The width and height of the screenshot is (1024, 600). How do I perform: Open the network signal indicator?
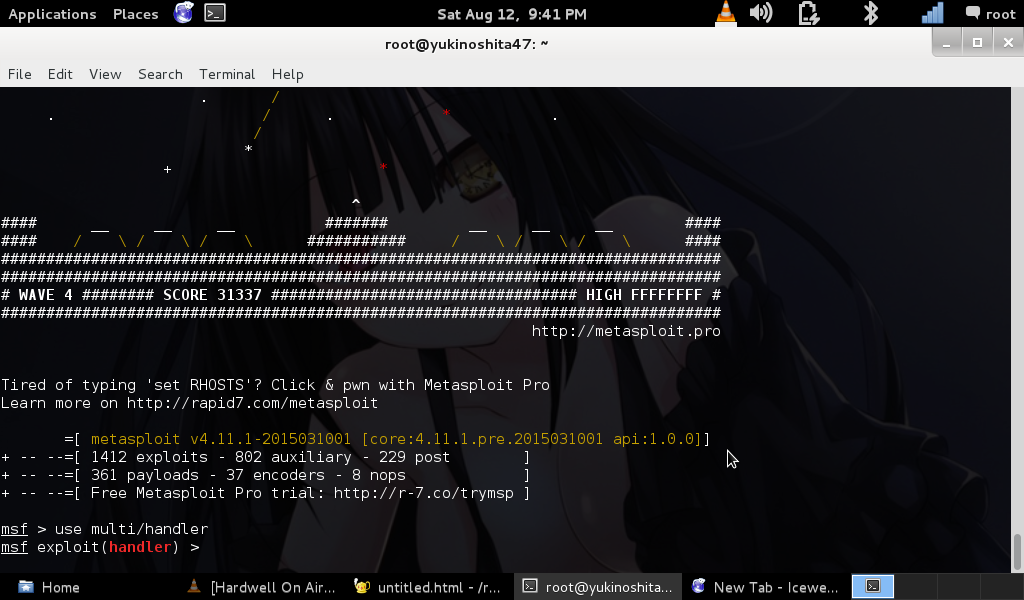pyautogui.click(x=933, y=13)
